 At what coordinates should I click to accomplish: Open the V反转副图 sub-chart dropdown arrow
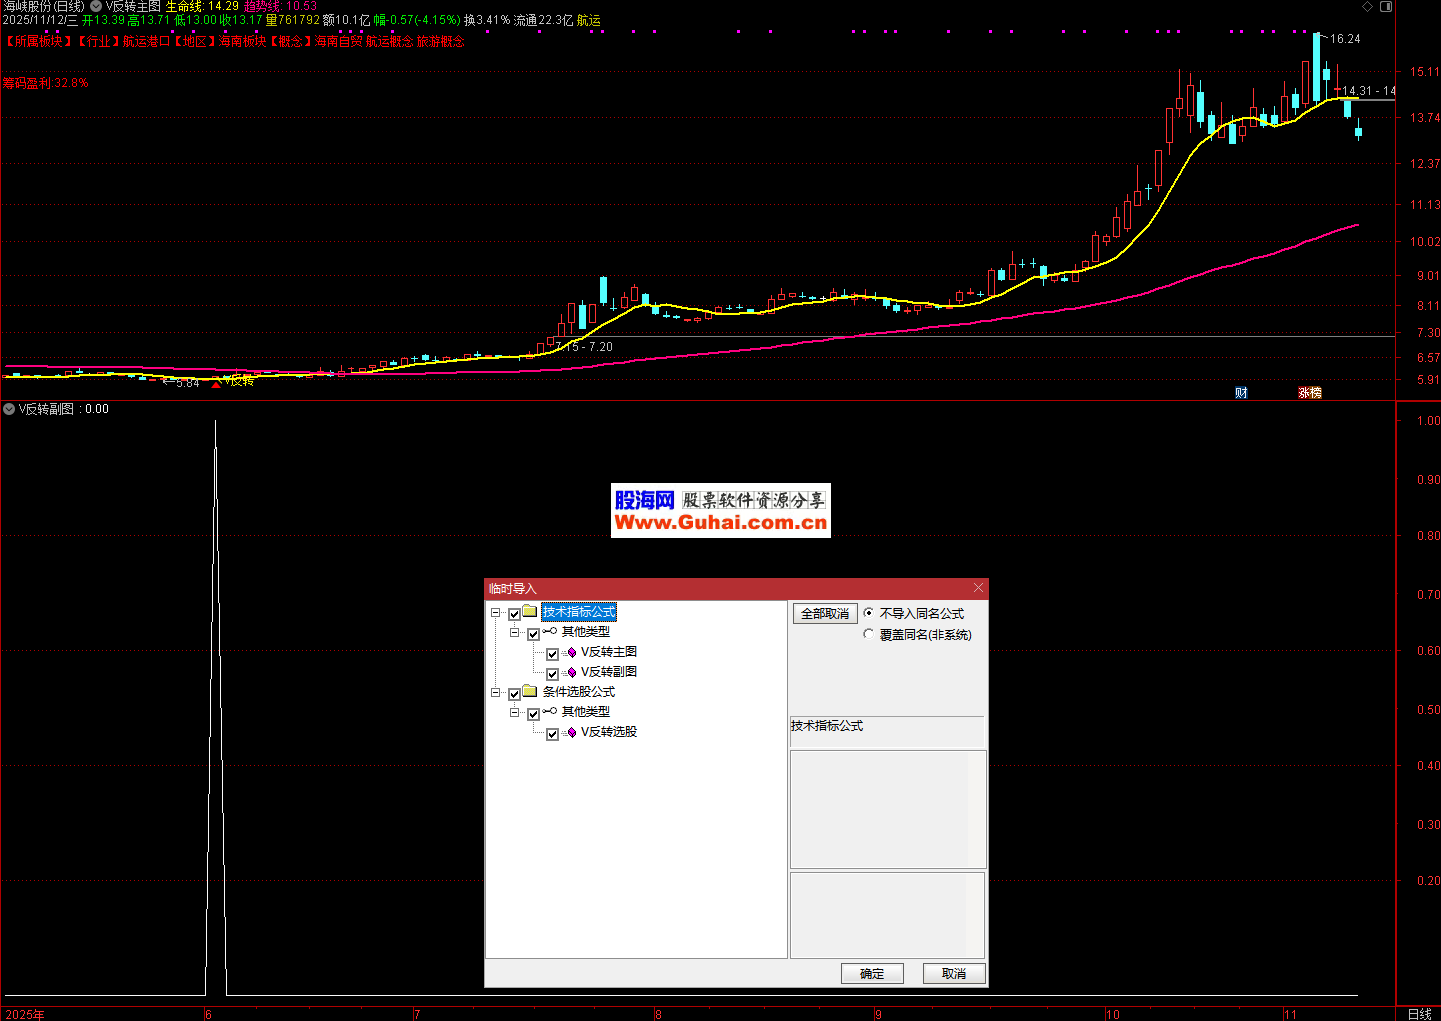(9, 409)
